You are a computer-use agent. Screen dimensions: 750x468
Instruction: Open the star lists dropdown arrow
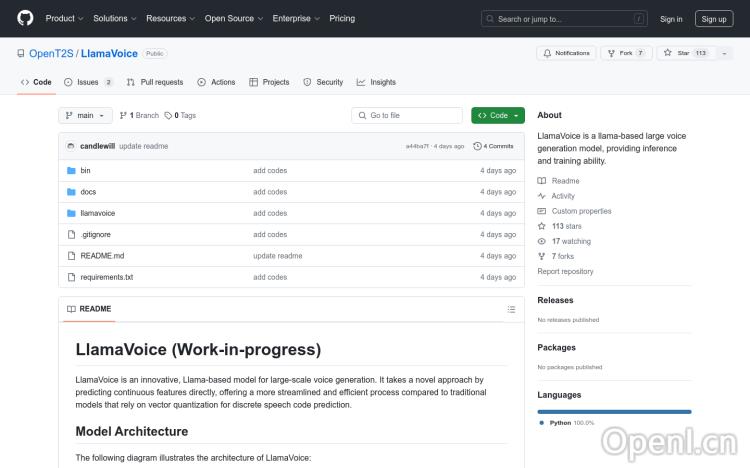pos(726,53)
